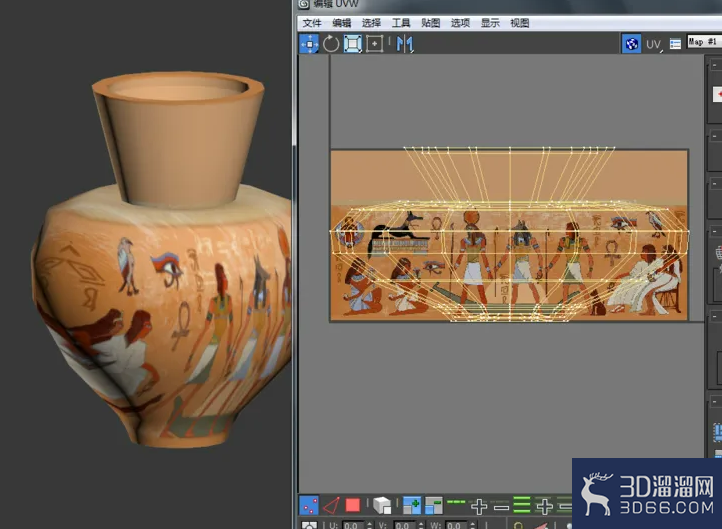The image size is (722, 529).
Task: Click Shrink UV selection icon
Action: click(x=433, y=505)
